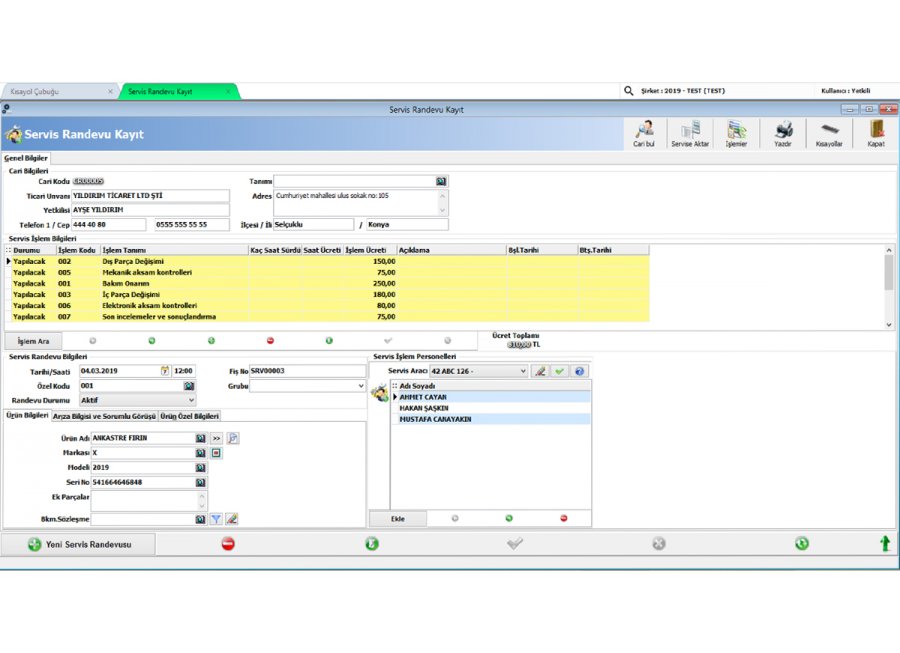Open the calendar picker for Tarihi/Saati
Viewport: 900px width, 653px height.
[x=165, y=371]
